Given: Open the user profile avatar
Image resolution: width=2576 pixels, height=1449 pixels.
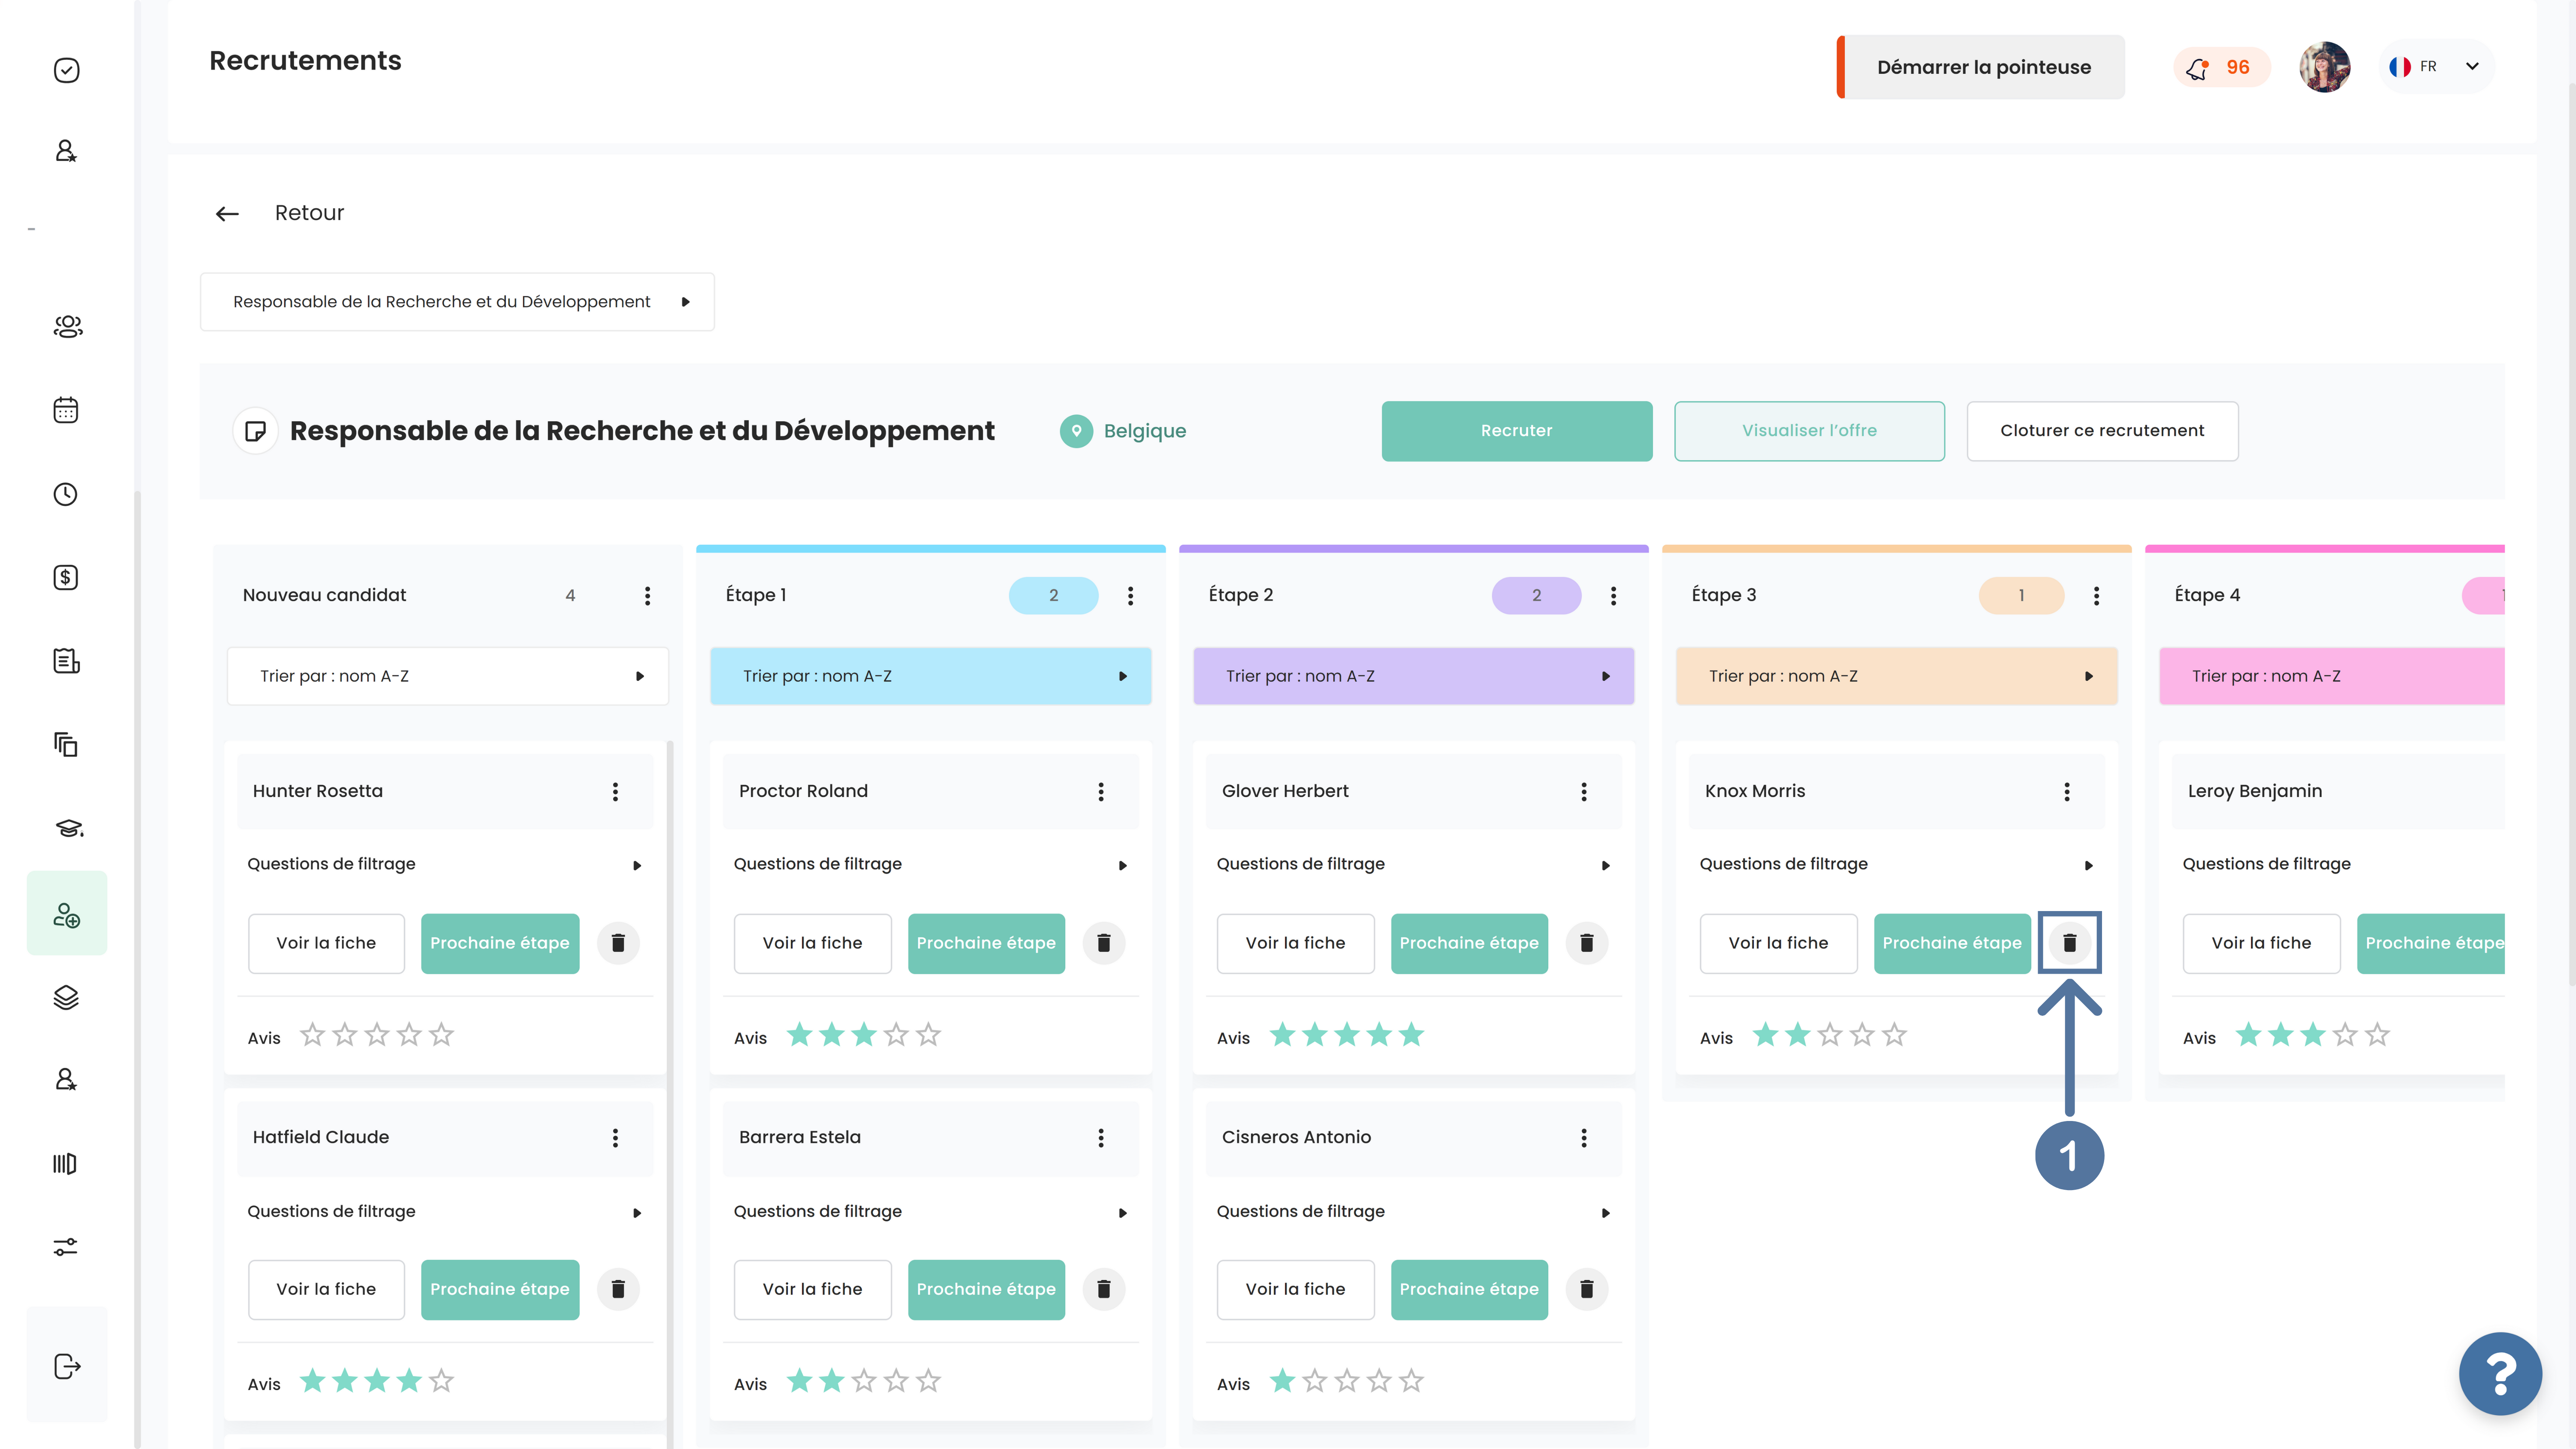Looking at the screenshot, I should [2324, 67].
